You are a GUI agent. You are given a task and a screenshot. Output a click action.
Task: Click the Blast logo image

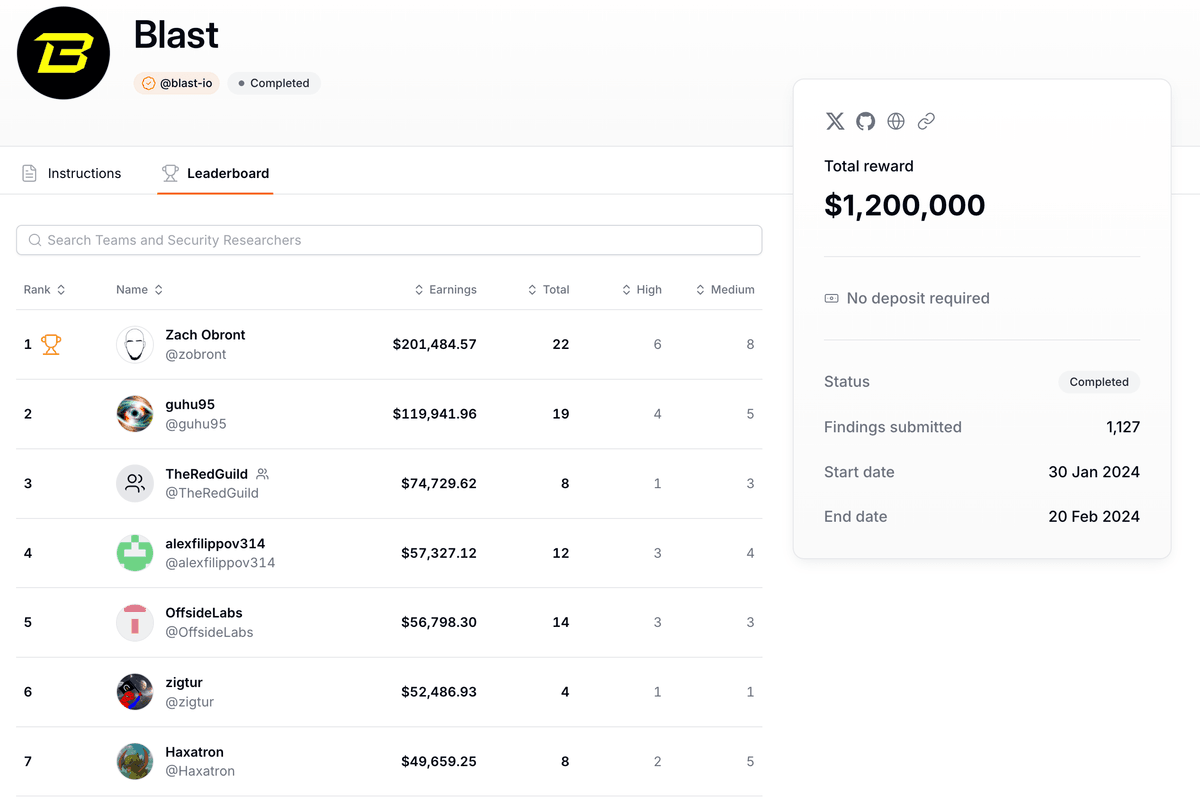click(63, 53)
